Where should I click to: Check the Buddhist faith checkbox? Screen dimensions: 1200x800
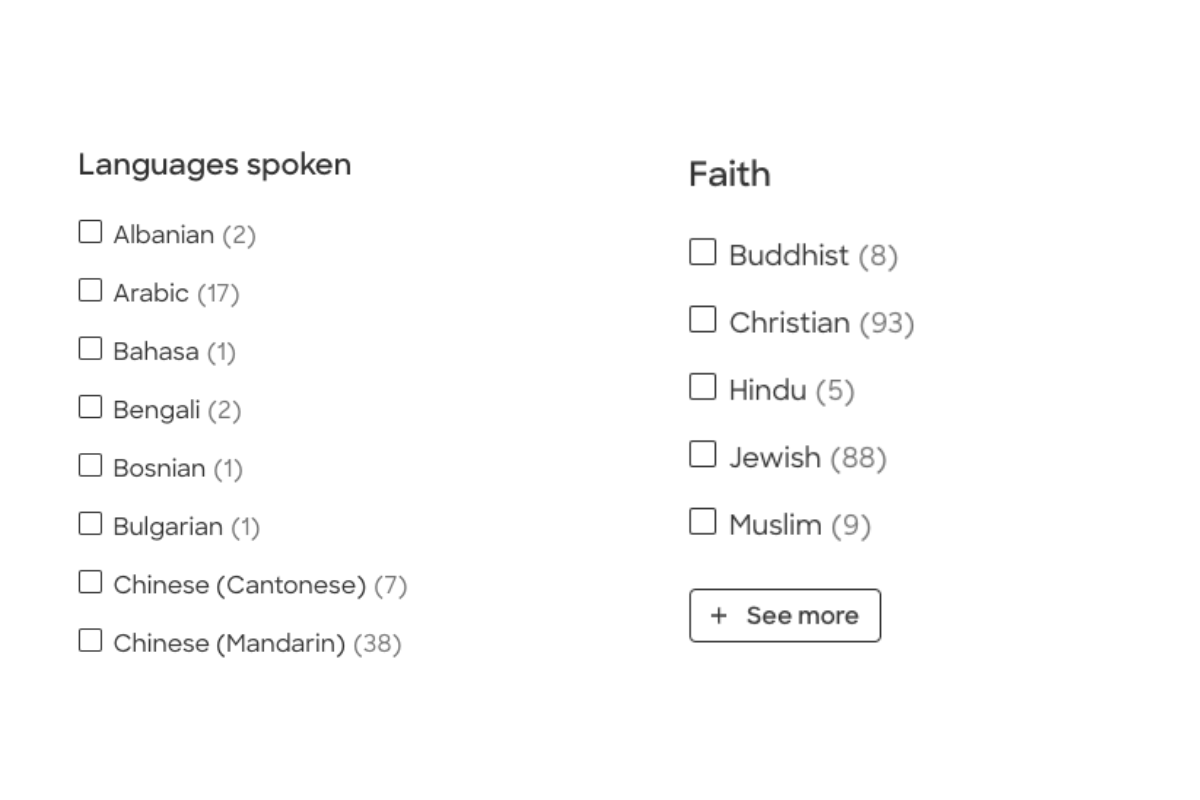point(703,252)
